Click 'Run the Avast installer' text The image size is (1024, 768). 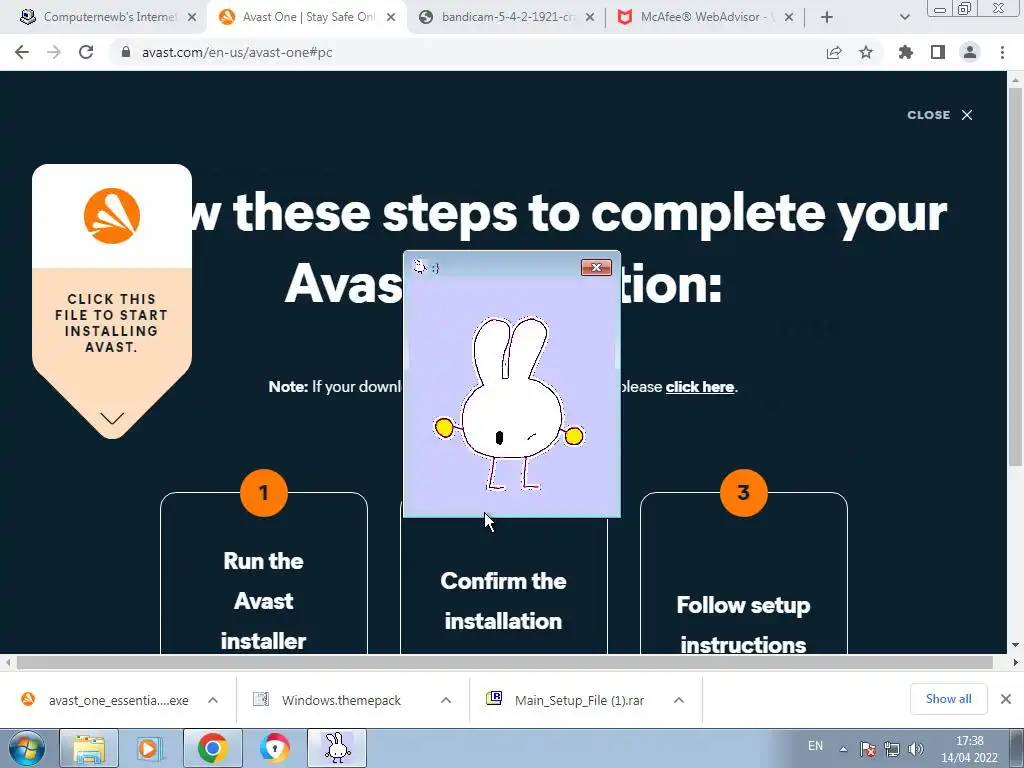point(264,601)
